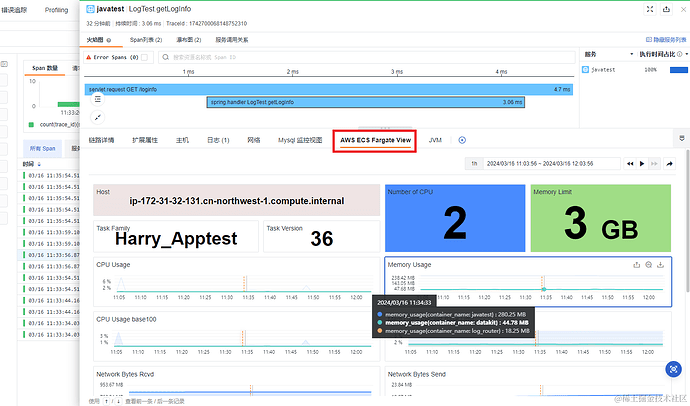Screen dimensions: 690x406
Task: Click the span search input field
Action: (367, 57)
